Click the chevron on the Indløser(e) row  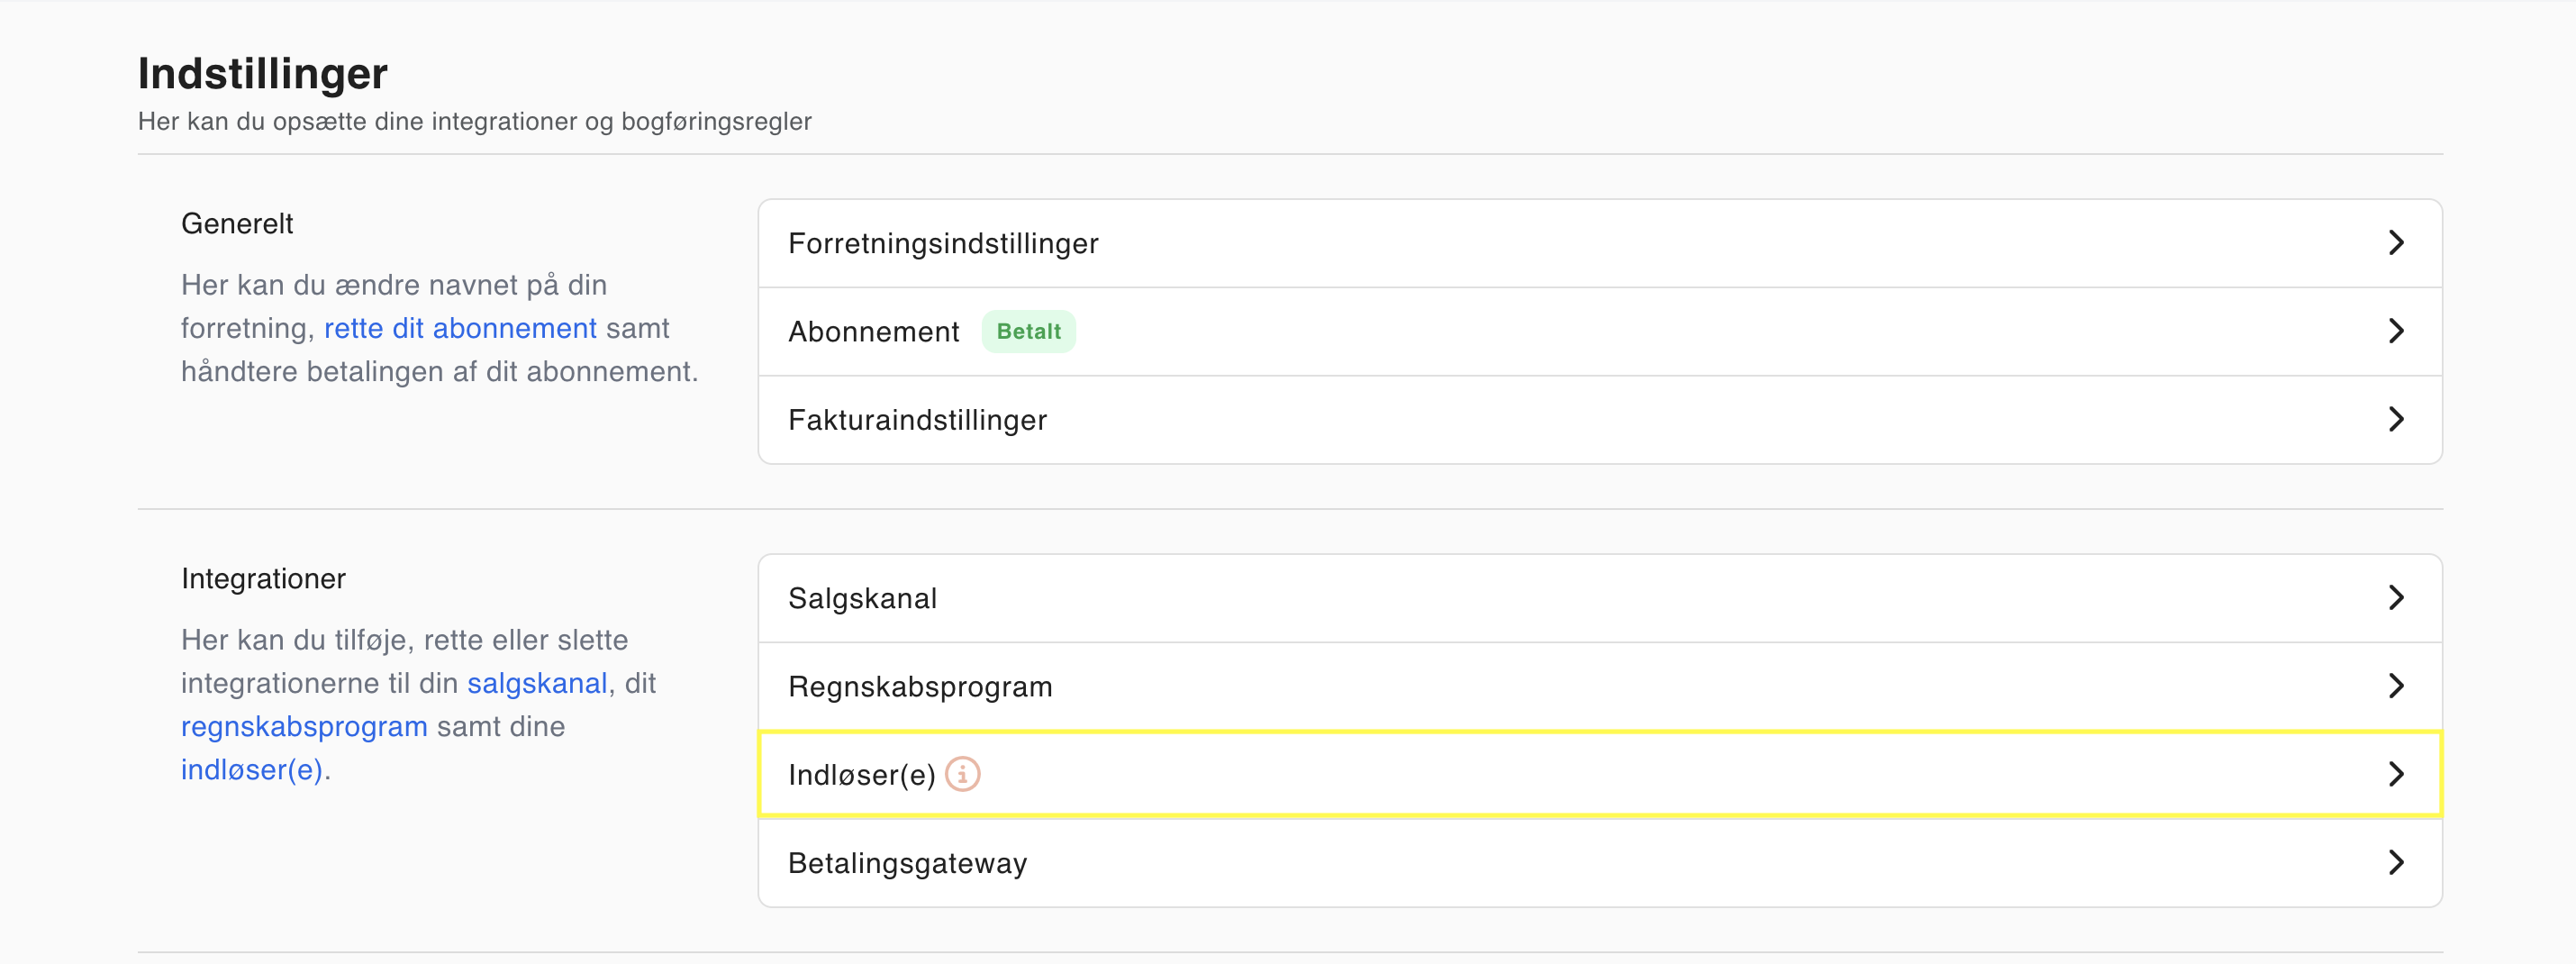pyautogui.click(x=2395, y=774)
